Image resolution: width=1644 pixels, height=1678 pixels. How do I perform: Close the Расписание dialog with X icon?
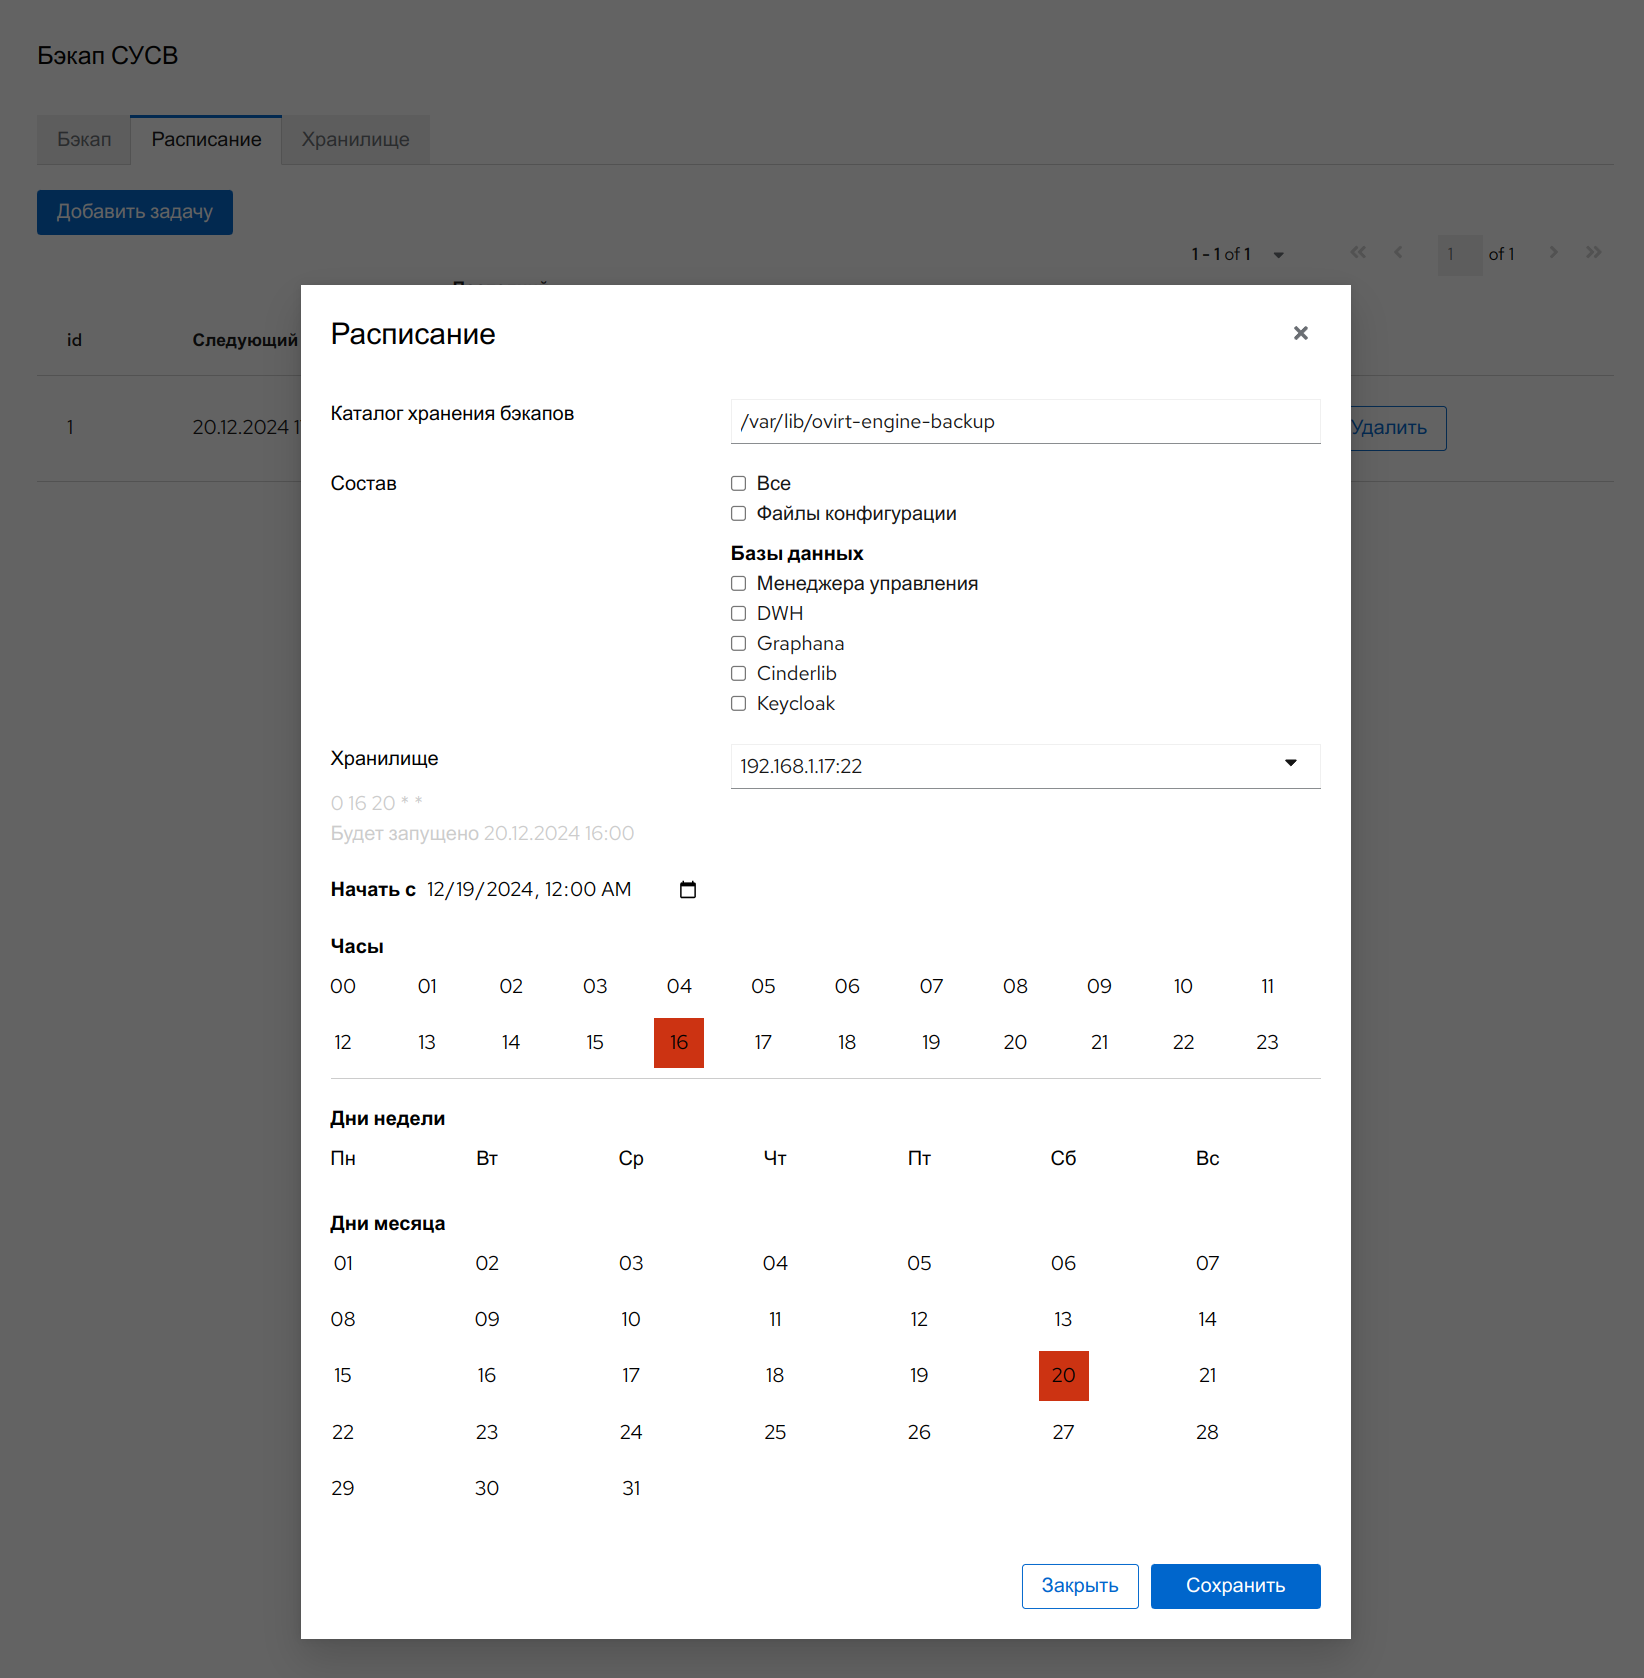1300,333
